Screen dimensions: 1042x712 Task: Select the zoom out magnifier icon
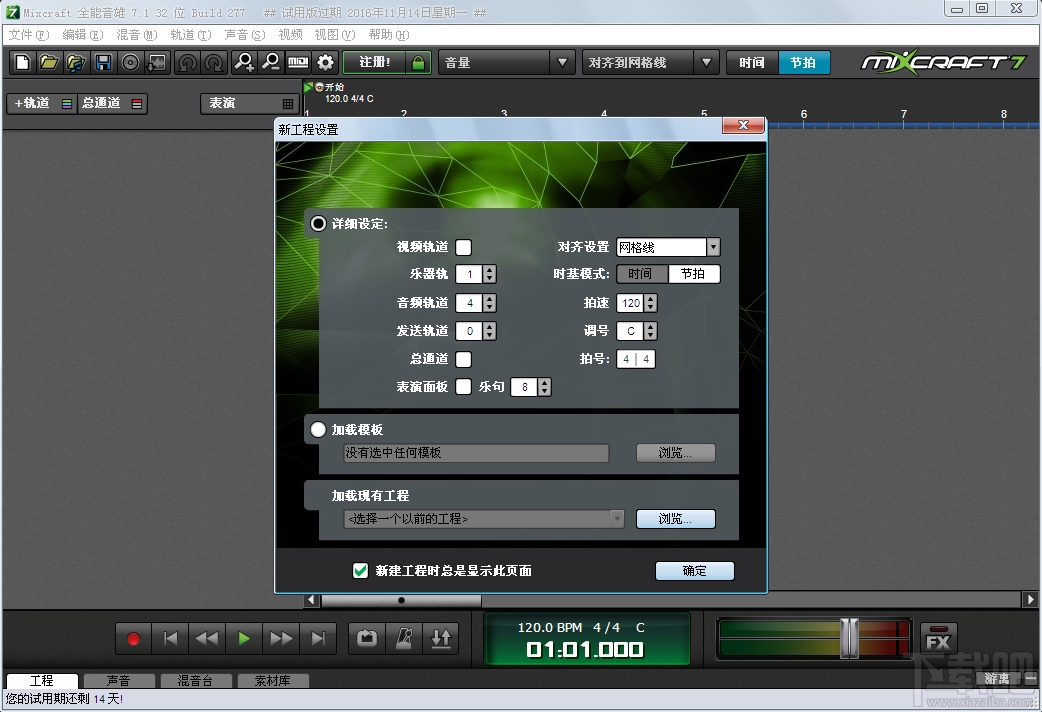[271, 62]
